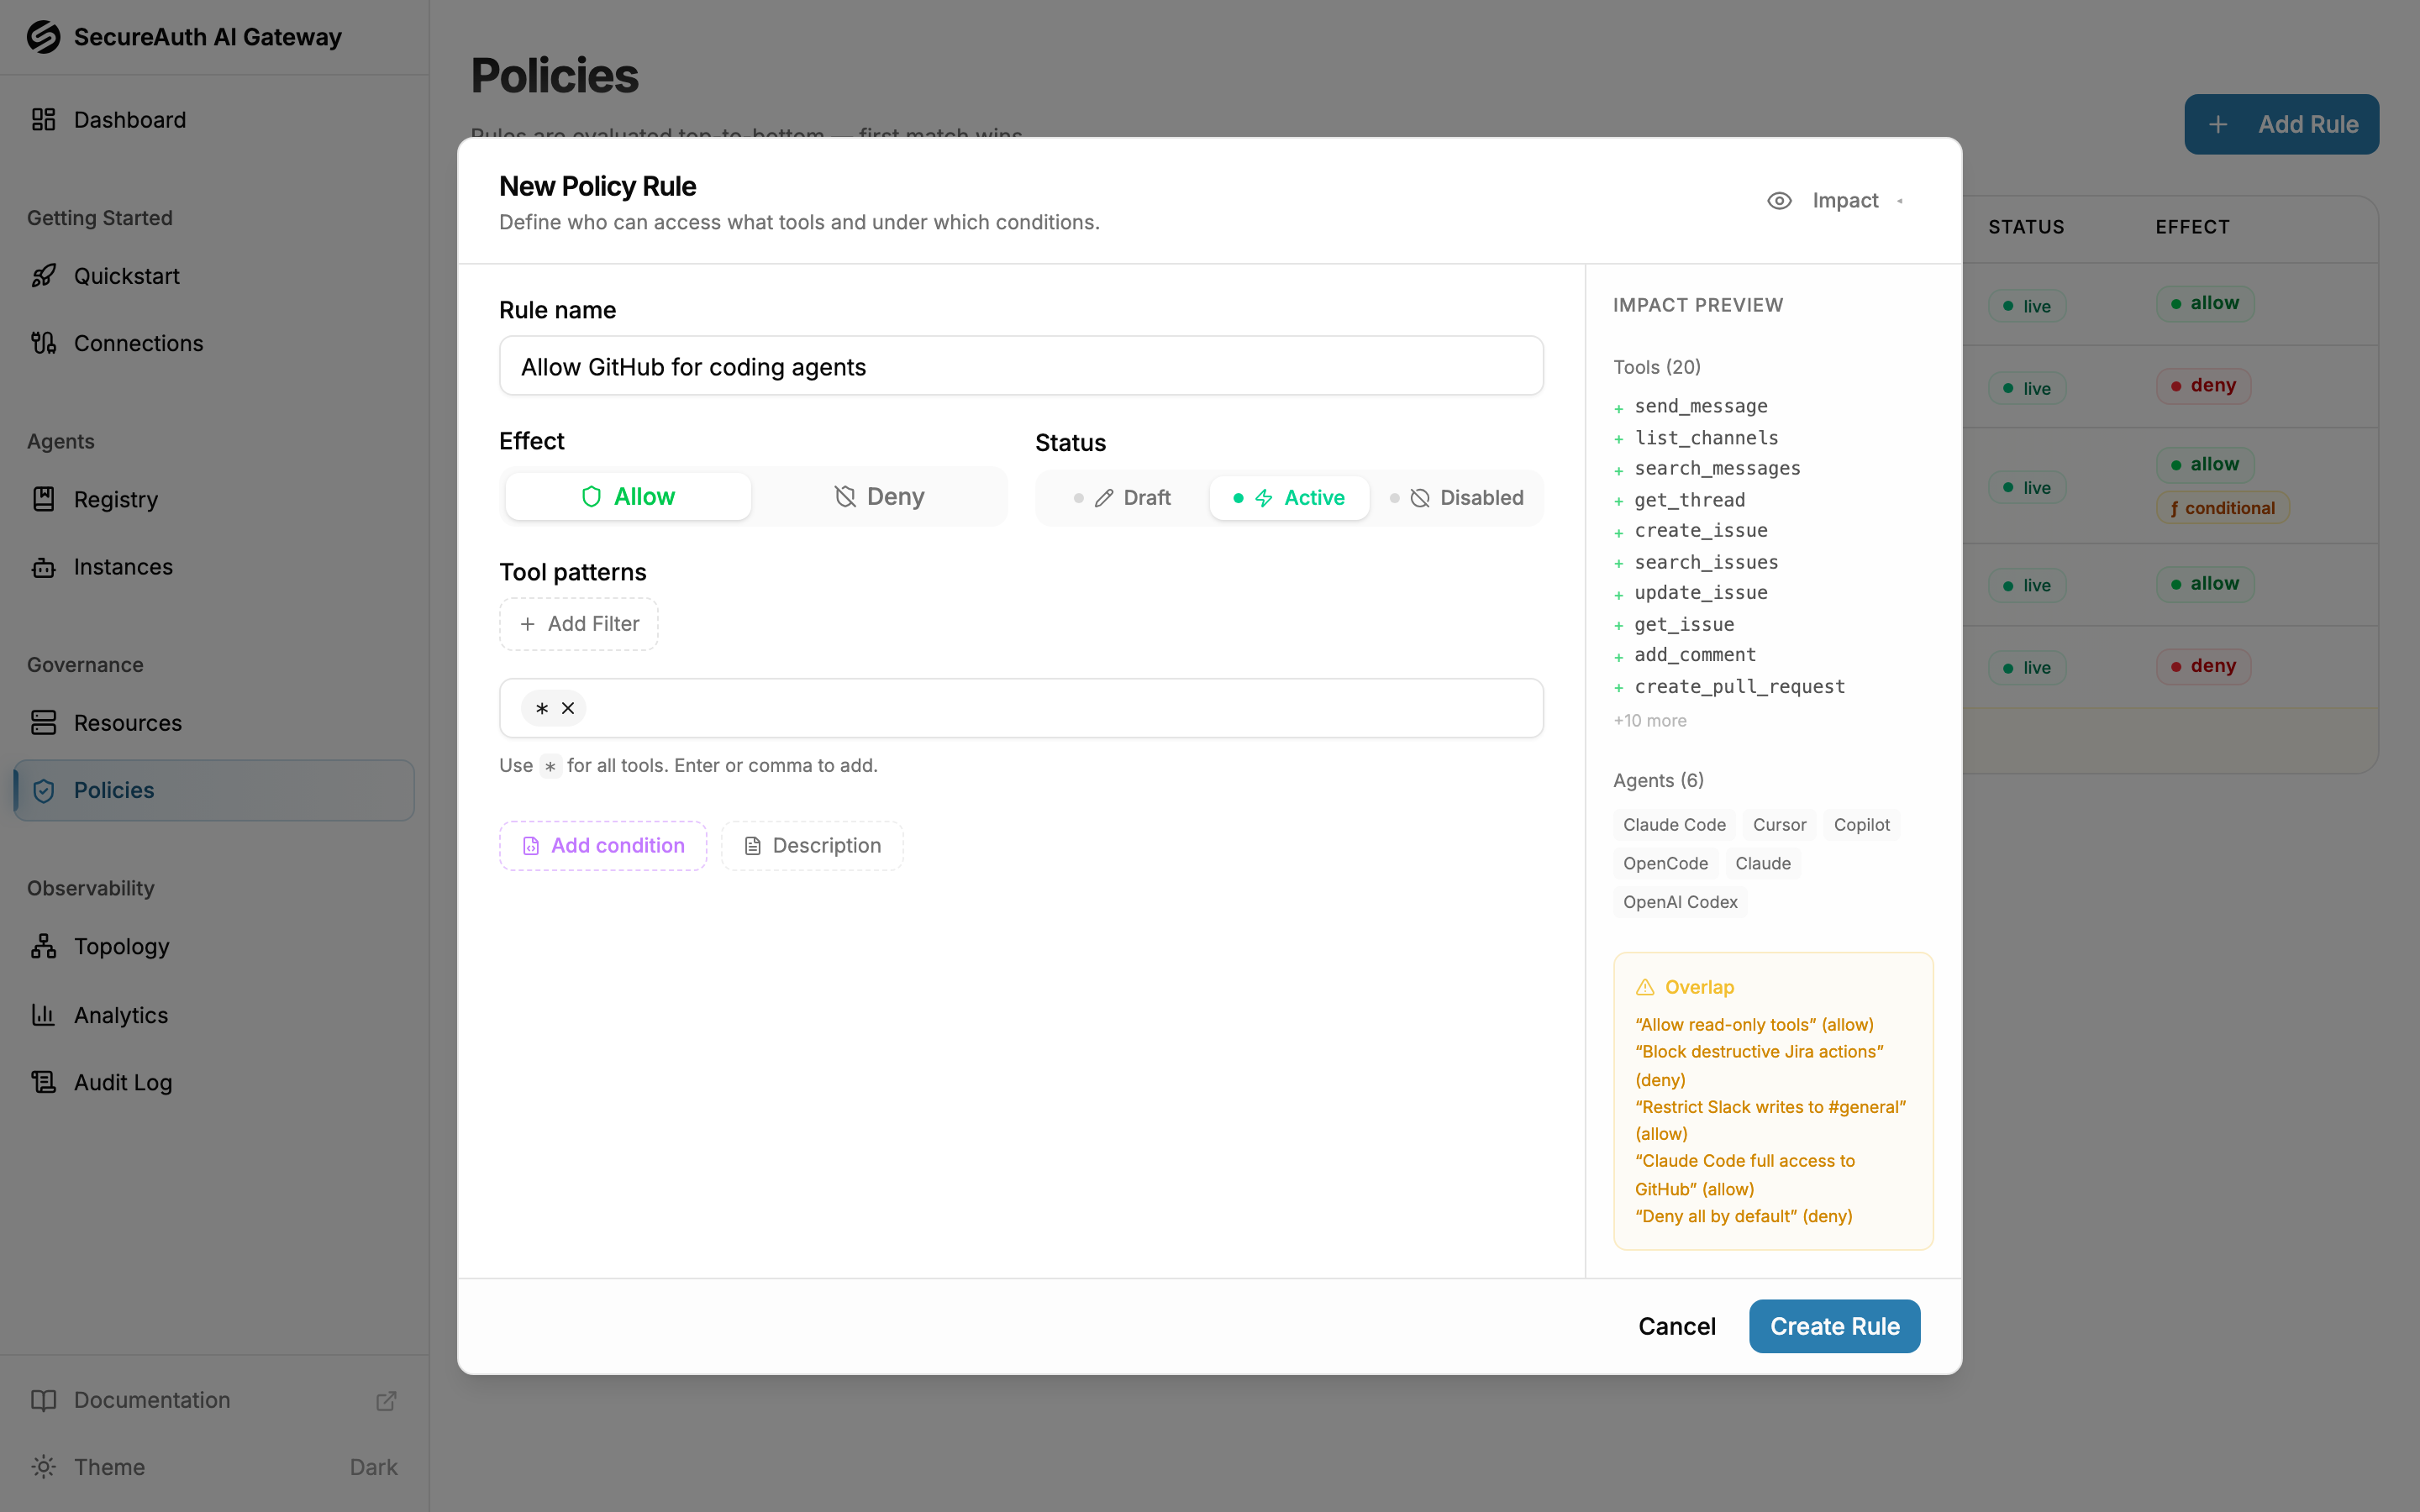Select Policies in the sidebar
The height and width of the screenshot is (1512, 2420).
pos(214,790)
